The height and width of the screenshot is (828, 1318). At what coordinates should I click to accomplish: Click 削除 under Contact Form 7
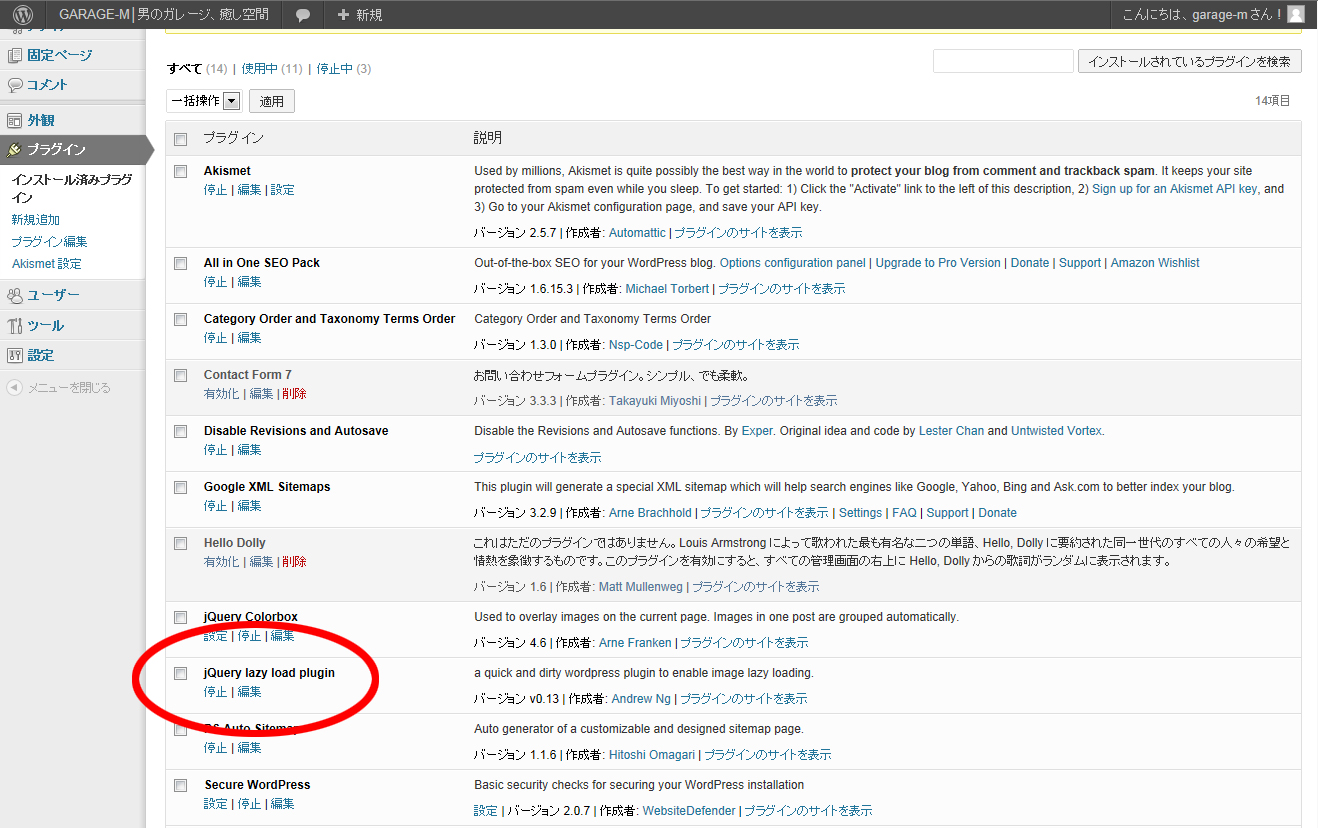coord(294,394)
